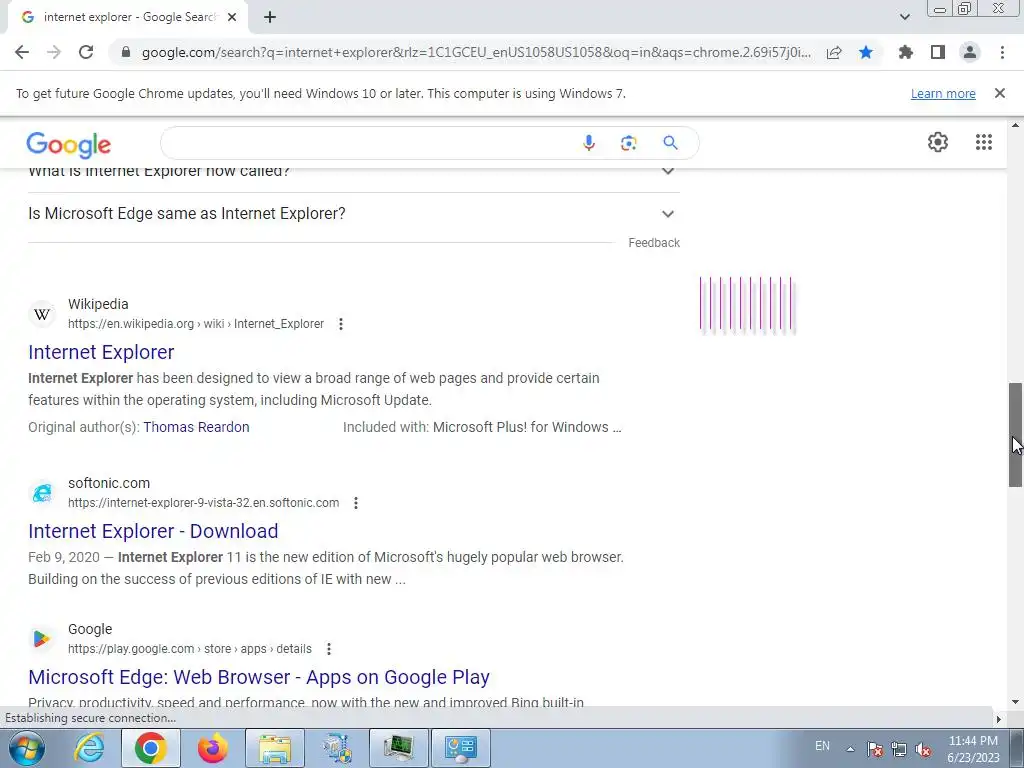Click the muted speaker volume icon

923,749
